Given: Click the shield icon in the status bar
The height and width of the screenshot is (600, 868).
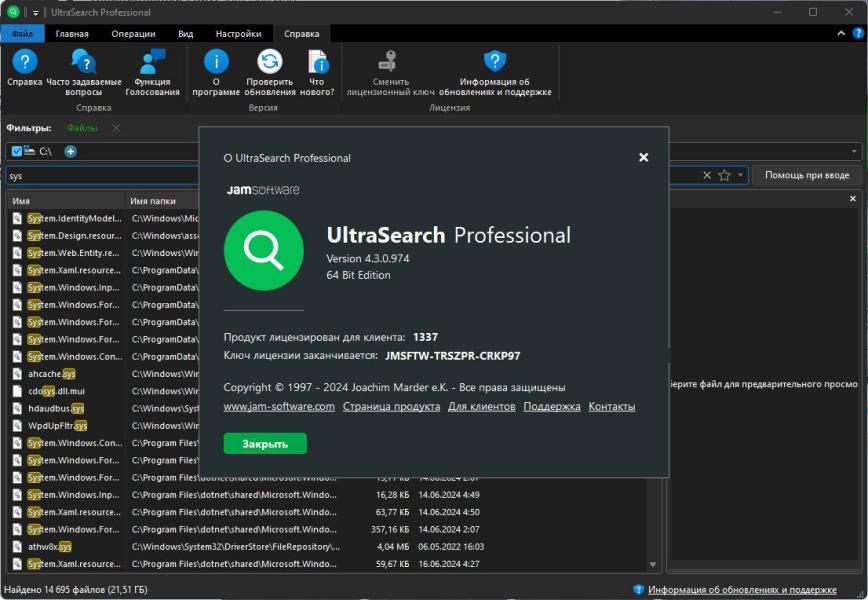Looking at the screenshot, I should [x=638, y=589].
